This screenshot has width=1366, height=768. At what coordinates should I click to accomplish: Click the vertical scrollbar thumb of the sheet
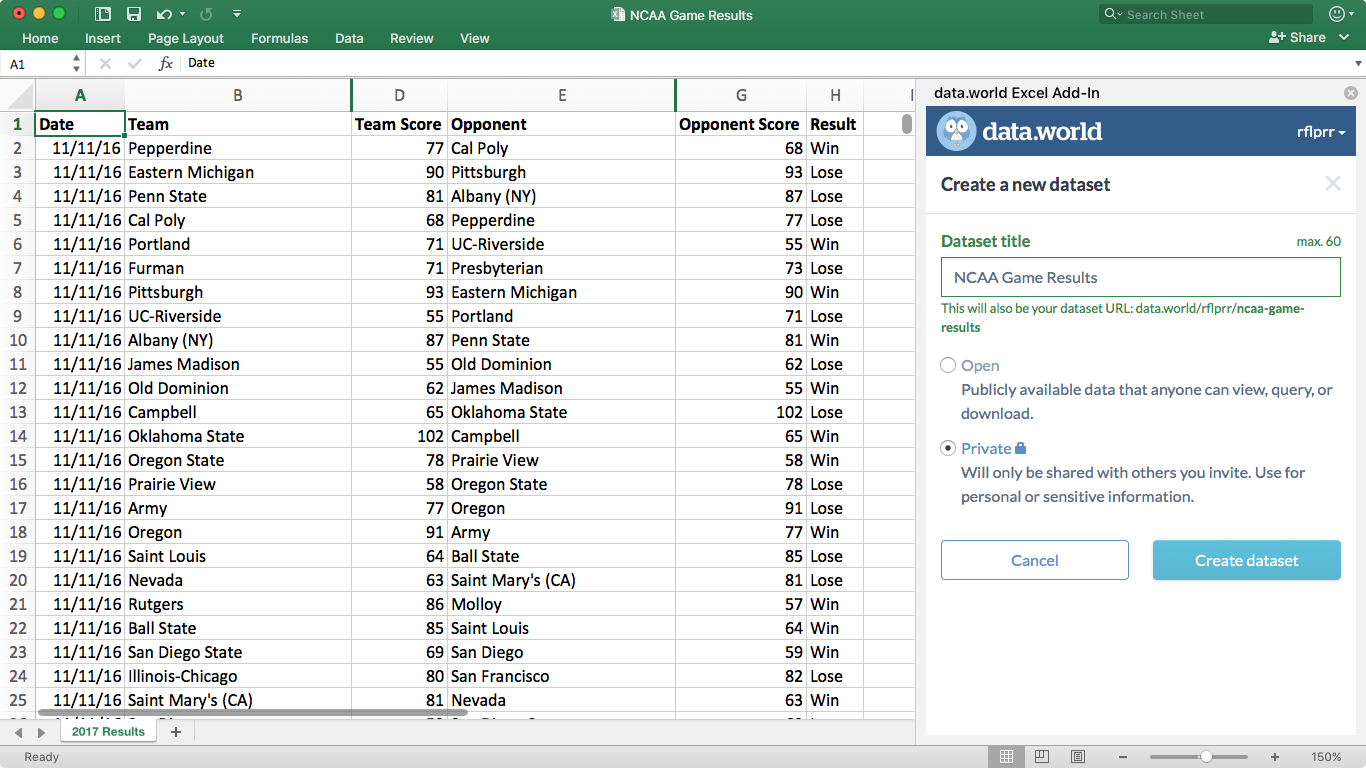coord(907,124)
